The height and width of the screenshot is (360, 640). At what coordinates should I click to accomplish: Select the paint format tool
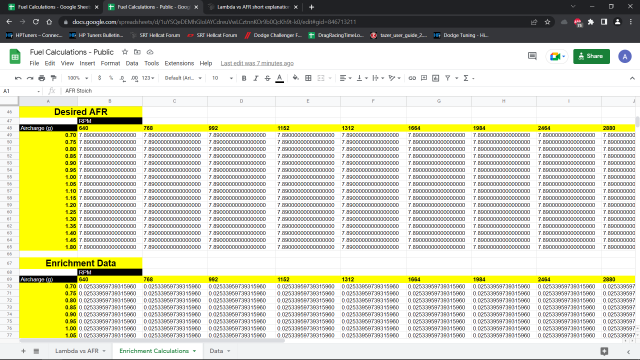(x=53, y=78)
